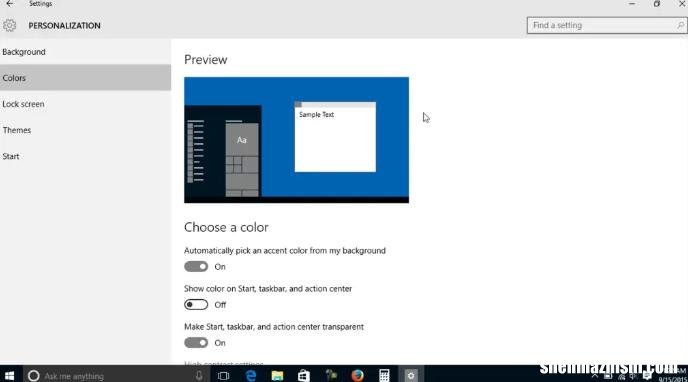Launch Firefox from the taskbar
The width and height of the screenshot is (688, 382).
[x=358, y=376]
